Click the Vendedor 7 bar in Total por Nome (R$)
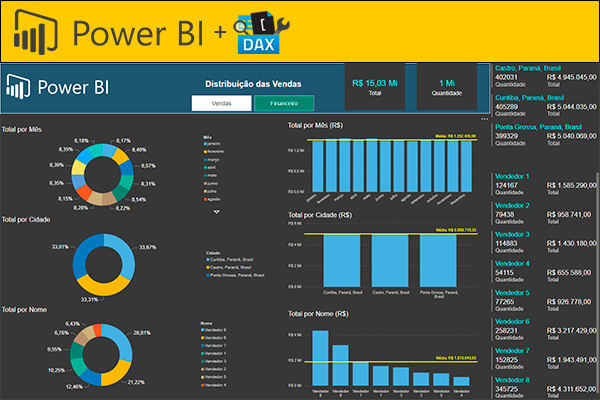The image size is (600, 400). [x=360, y=374]
